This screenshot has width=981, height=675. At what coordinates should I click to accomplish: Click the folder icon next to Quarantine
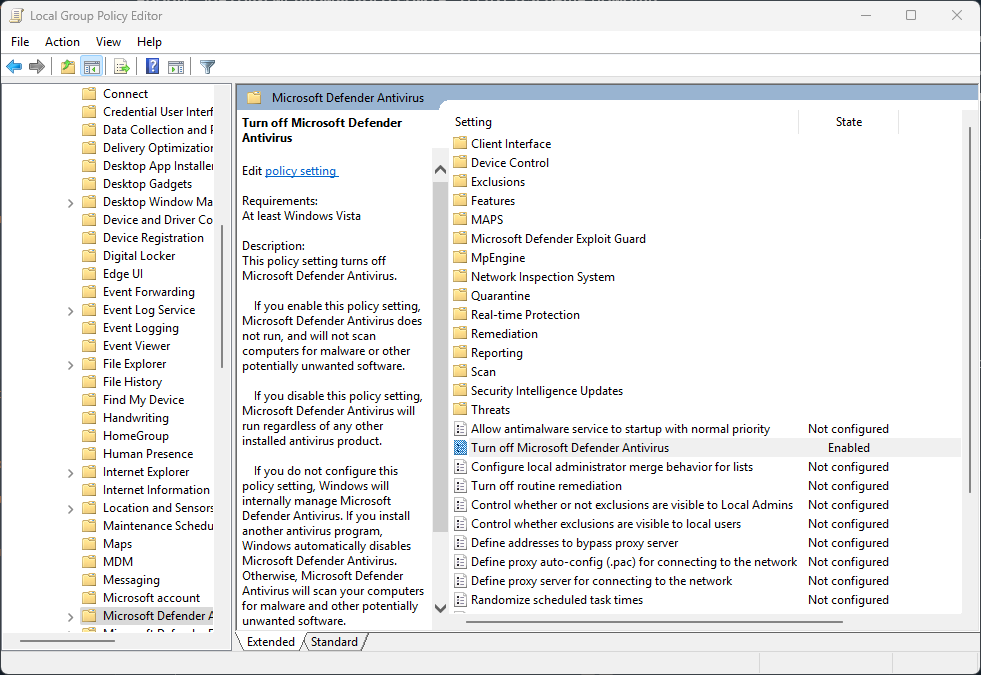(x=460, y=295)
